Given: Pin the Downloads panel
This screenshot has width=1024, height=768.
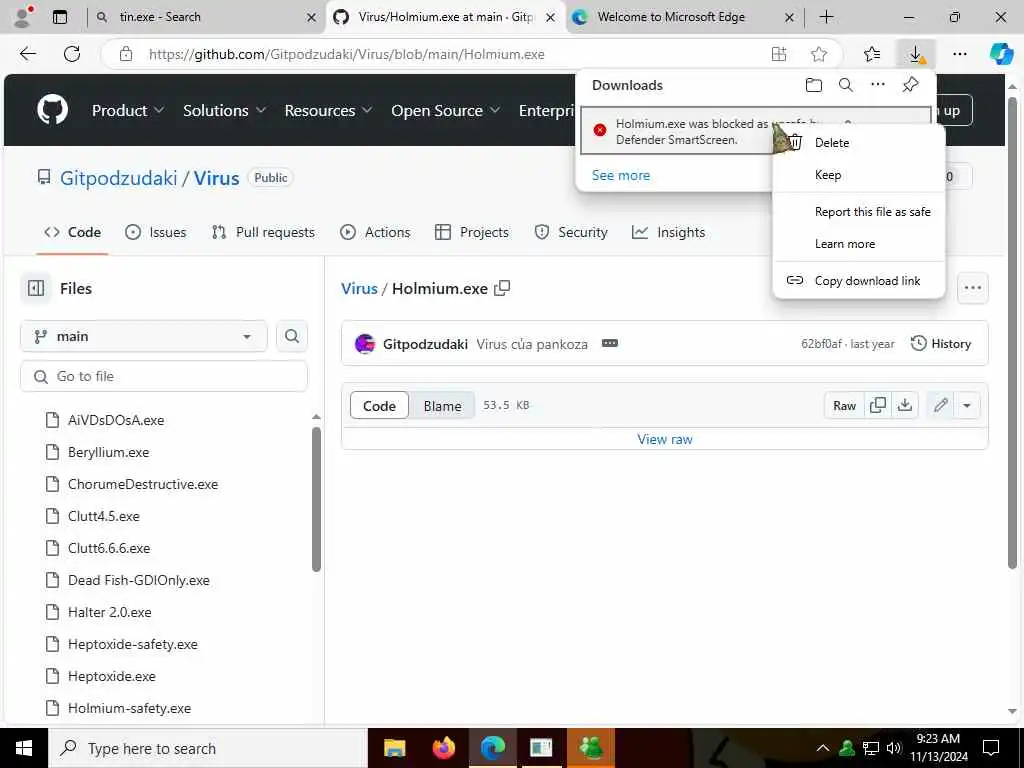Looking at the screenshot, I should pos(910,84).
